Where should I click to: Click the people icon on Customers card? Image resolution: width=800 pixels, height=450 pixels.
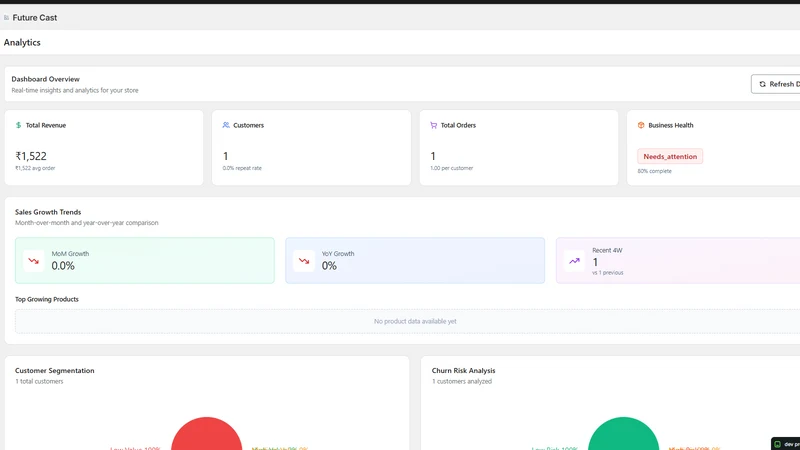click(x=226, y=125)
